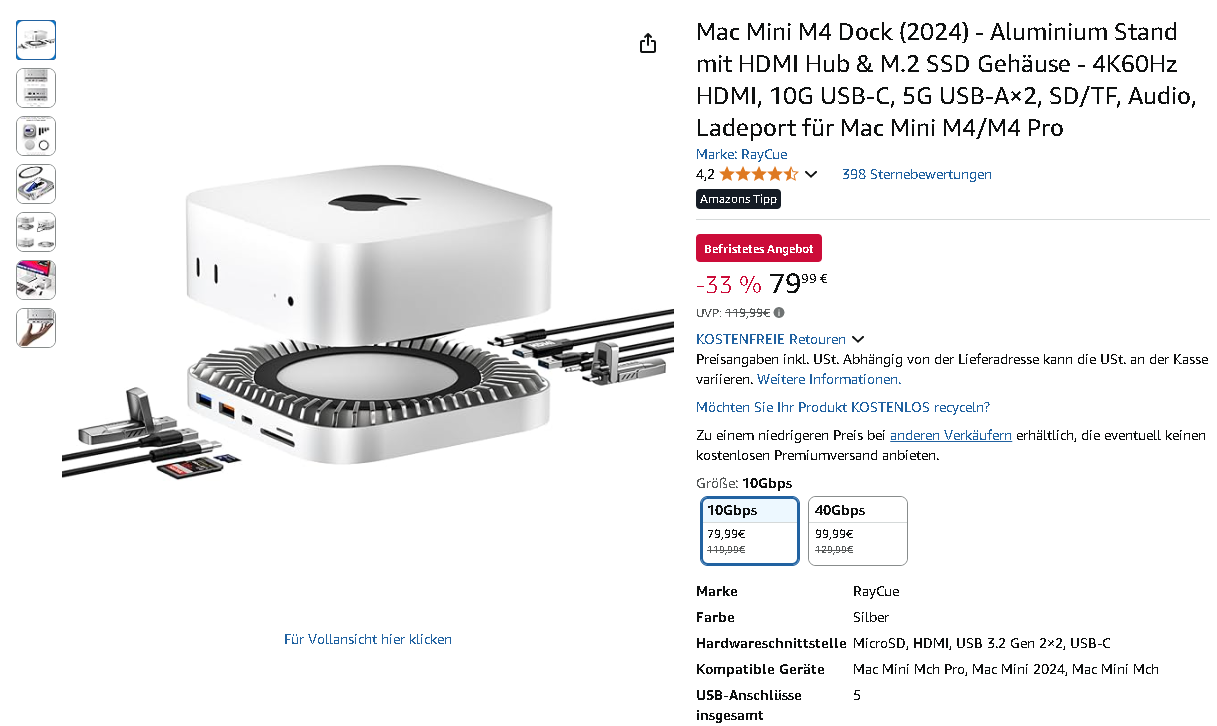
Task: Click Für Vollansicht hier klicken
Action: tap(368, 639)
